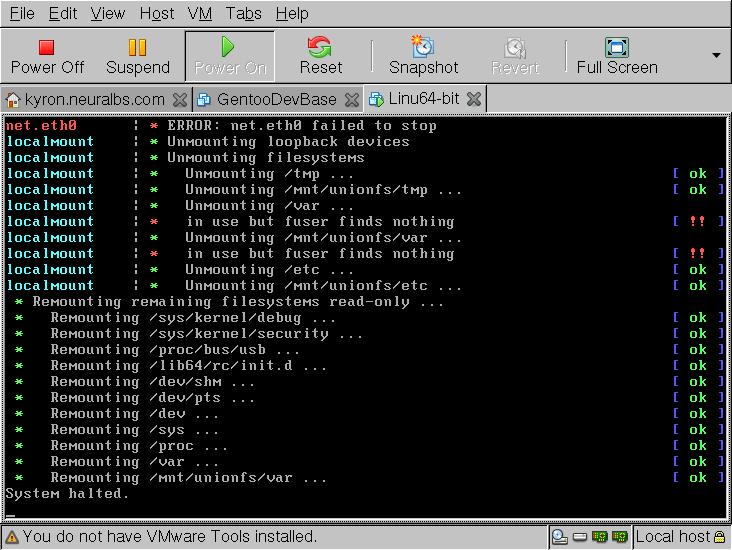Image resolution: width=732 pixels, height=550 pixels.
Task: Open the Help menu
Action: pos(292,13)
